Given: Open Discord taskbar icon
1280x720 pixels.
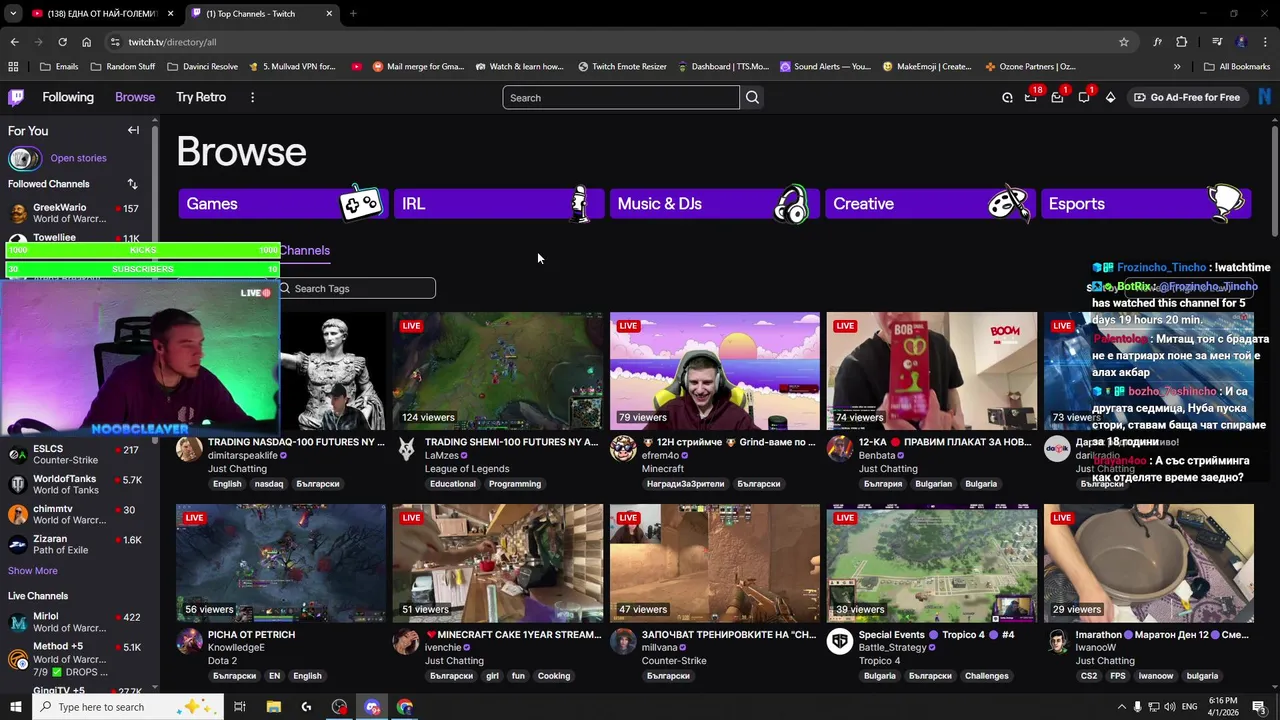Looking at the screenshot, I should click(373, 707).
